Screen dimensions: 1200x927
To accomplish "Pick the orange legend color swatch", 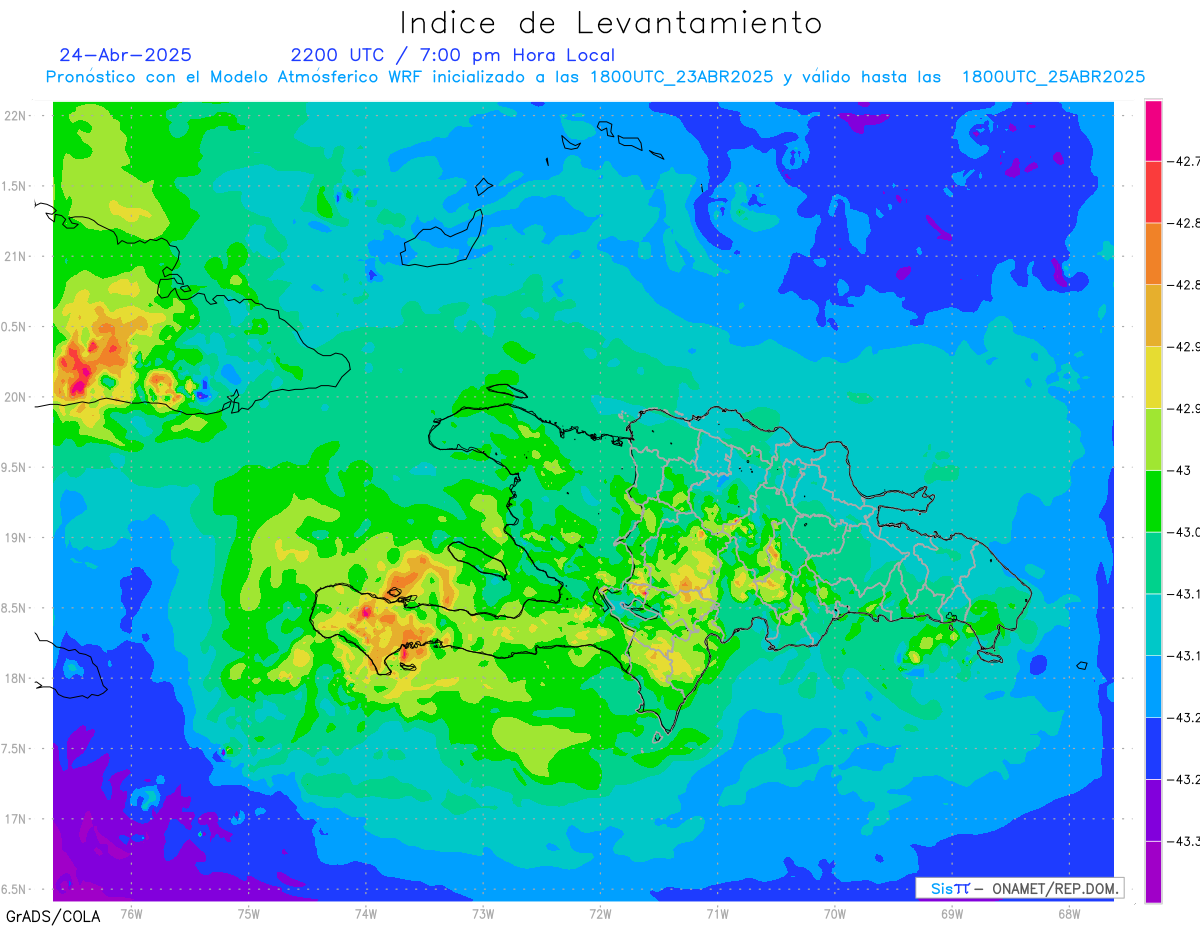I will [x=1153, y=253].
